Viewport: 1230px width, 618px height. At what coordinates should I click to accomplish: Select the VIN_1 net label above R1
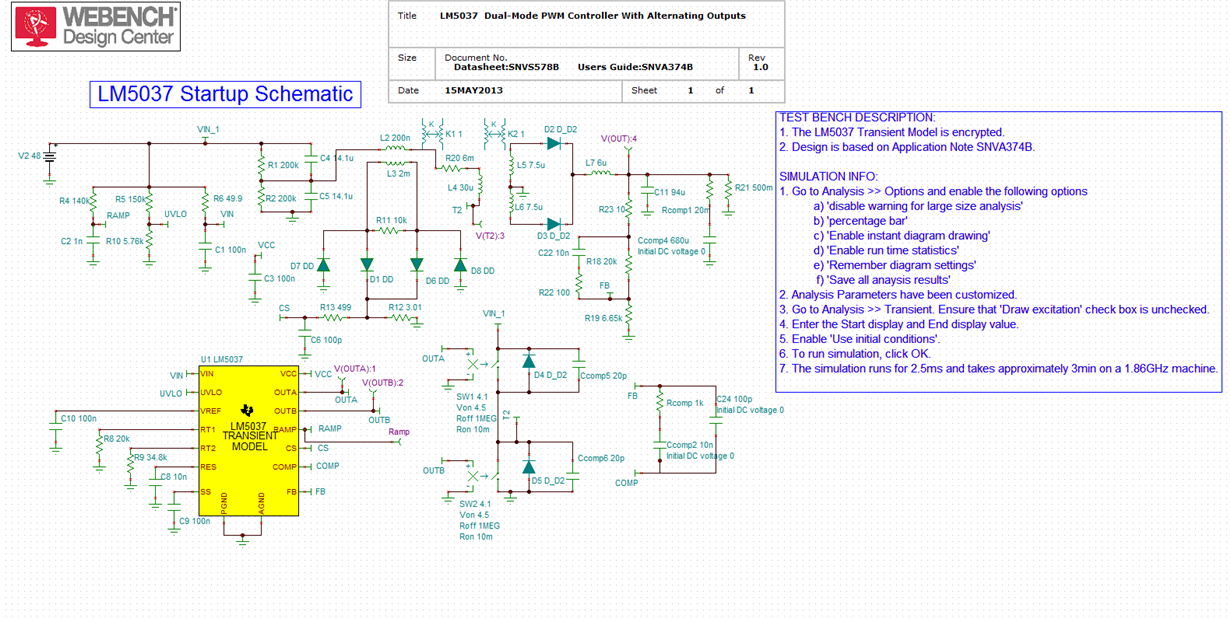pyautogui.click(x=207, y=130)
